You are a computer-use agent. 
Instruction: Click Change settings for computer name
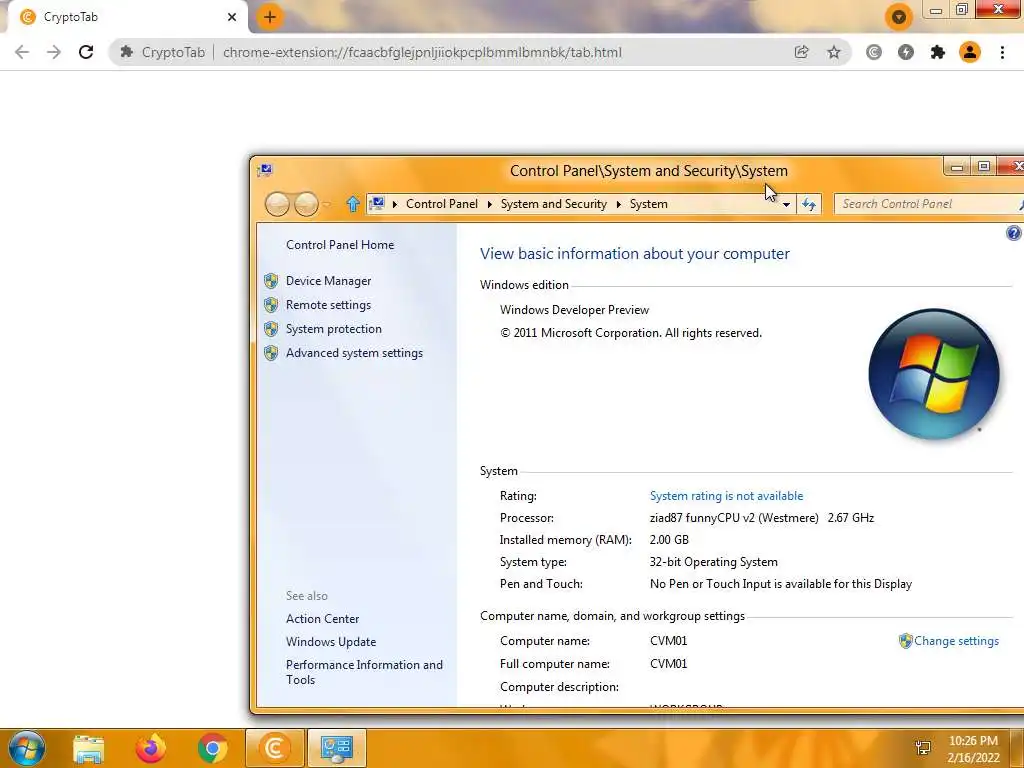(x=956, y=641)
